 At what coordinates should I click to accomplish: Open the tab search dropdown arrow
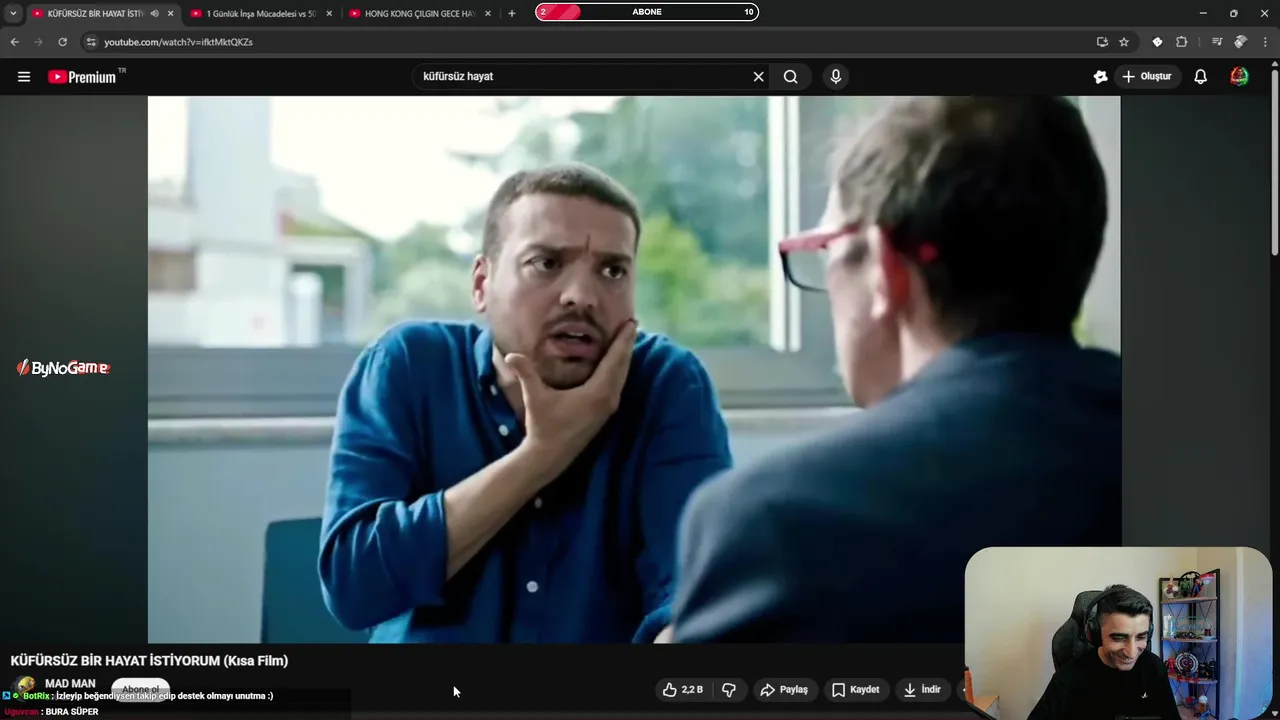tap(13, 13)
